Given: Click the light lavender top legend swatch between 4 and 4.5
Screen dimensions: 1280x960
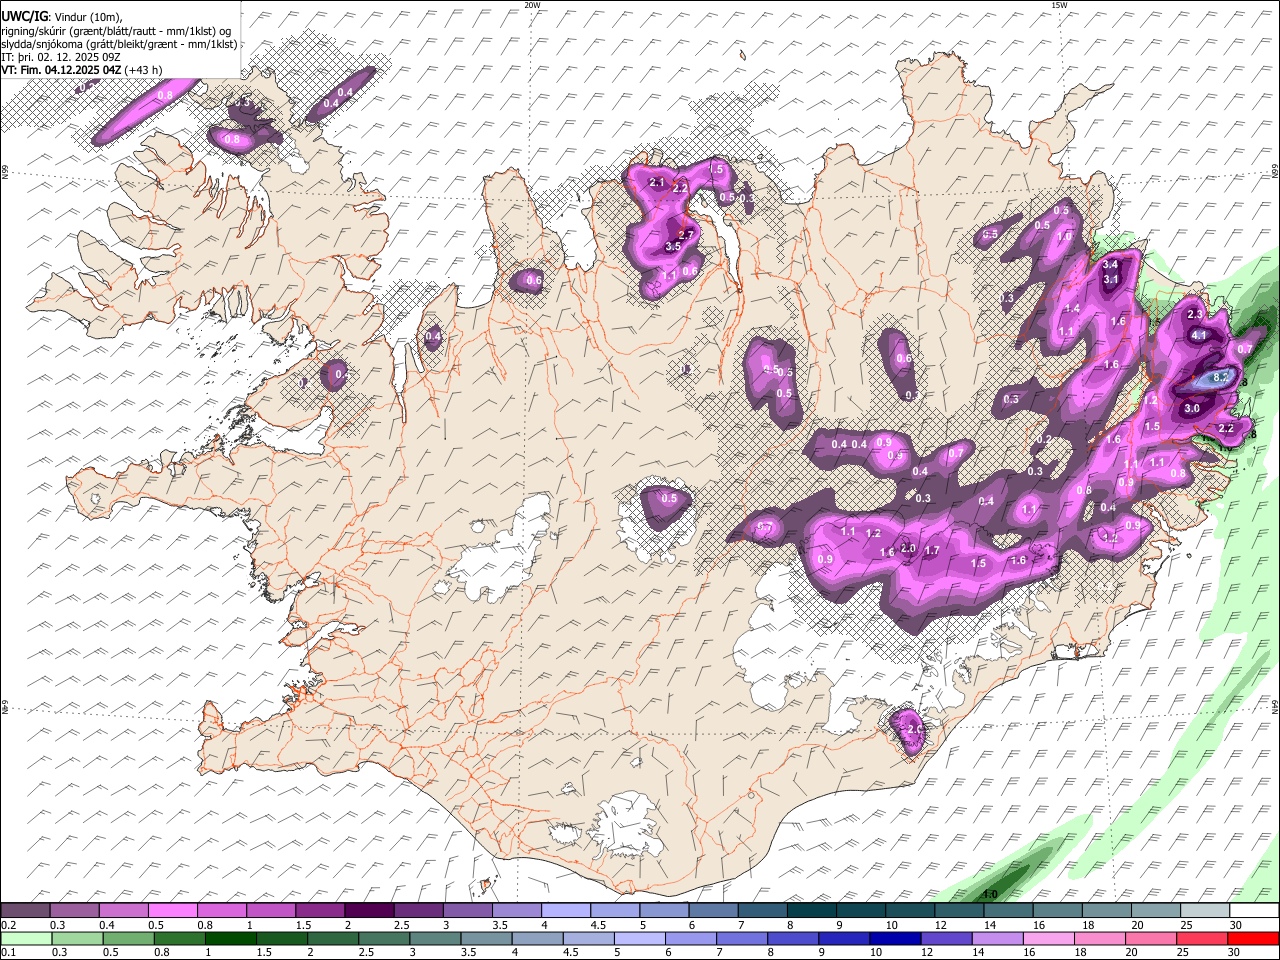Looking at the screenshot, I should point(566,911).
